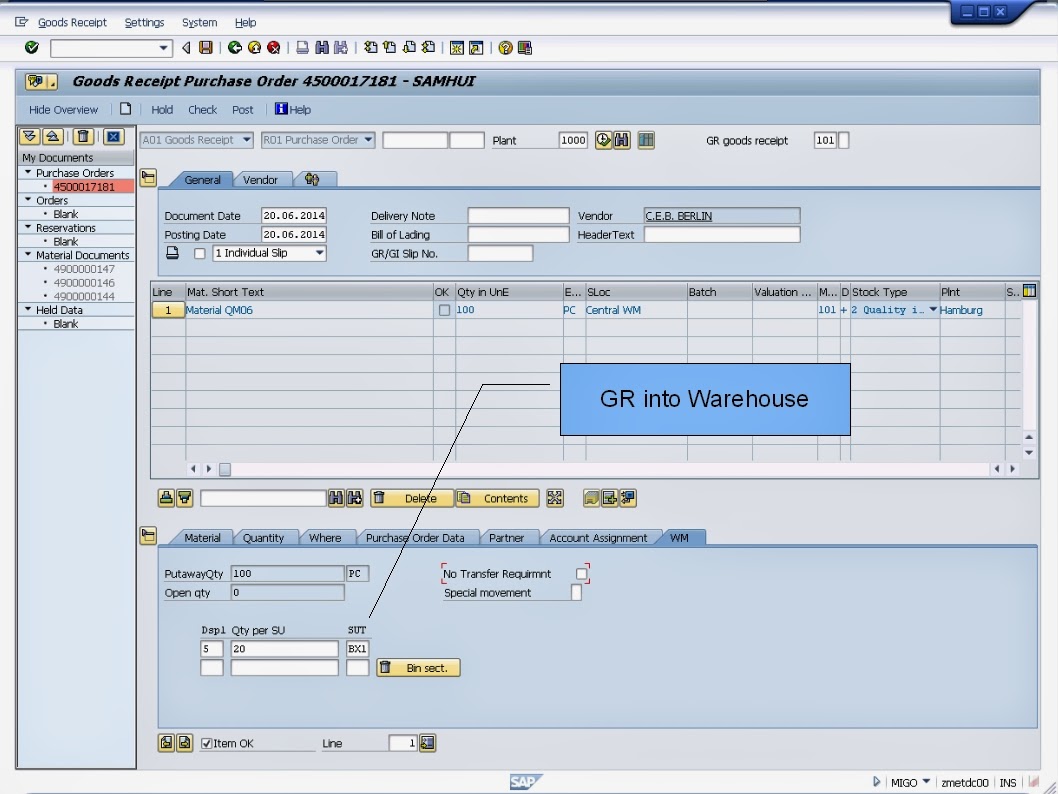Open Find using the binoculars icon beside Plant

pos(621,140)
